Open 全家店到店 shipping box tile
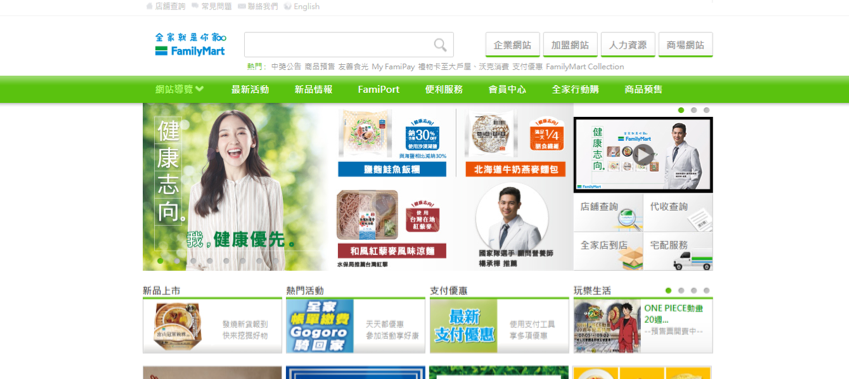This screenshot has width=849, height=379. (608, 252)
